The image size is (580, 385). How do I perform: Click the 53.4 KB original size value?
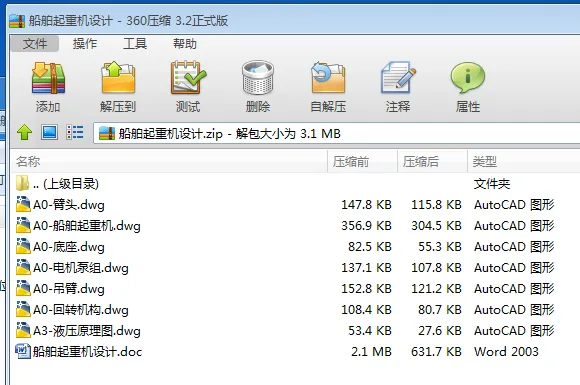370,331
